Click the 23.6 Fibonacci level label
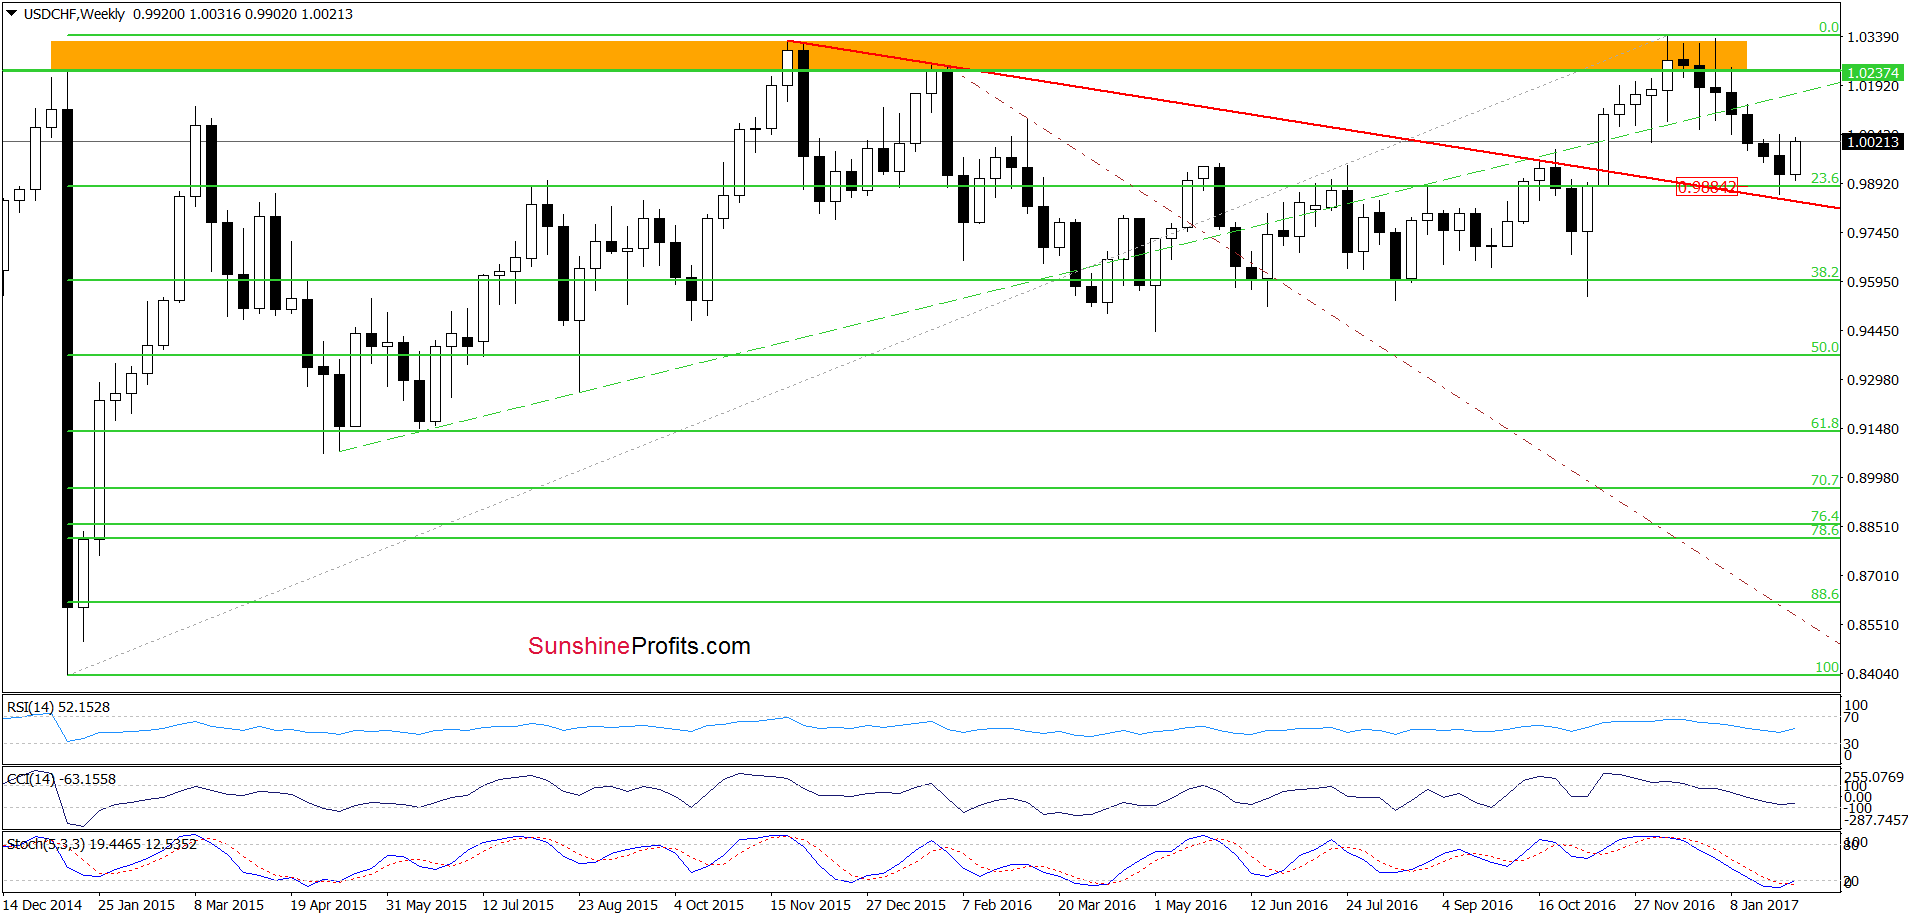The width and height of the screenshot is (1908, 919). [1824, 178]
